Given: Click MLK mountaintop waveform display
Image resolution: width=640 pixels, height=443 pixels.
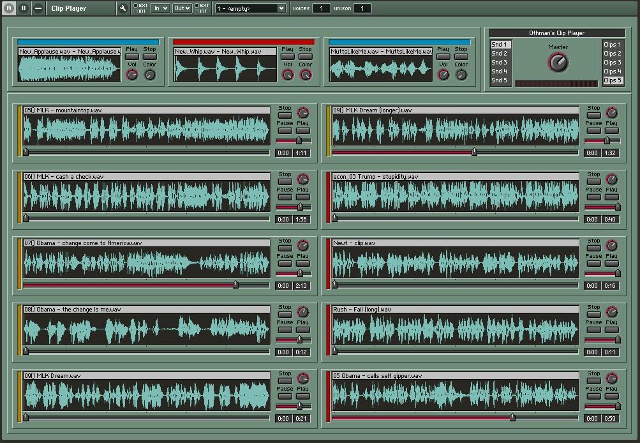Looking at the screenshot, I should tap(147, 129).
